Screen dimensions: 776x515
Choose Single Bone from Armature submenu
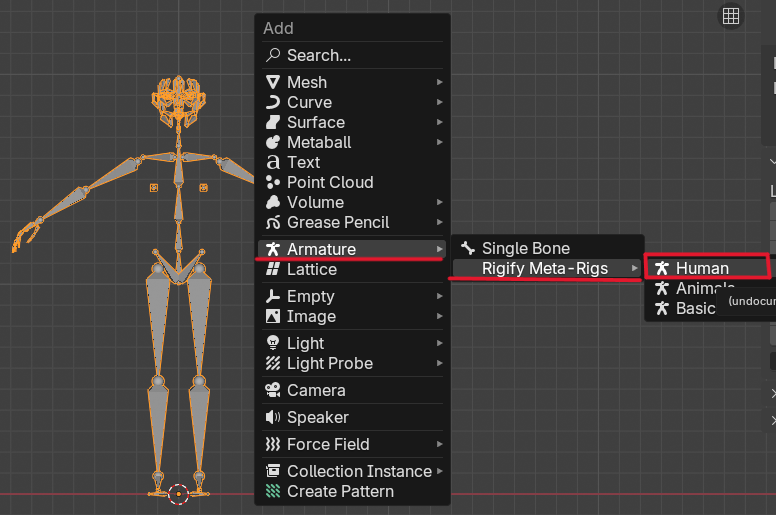525,248
